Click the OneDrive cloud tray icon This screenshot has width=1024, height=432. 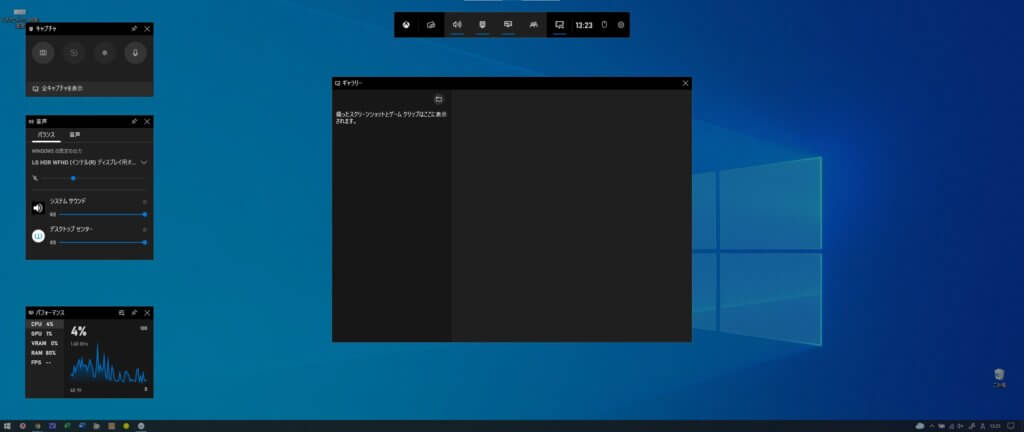tap(920, 426)
